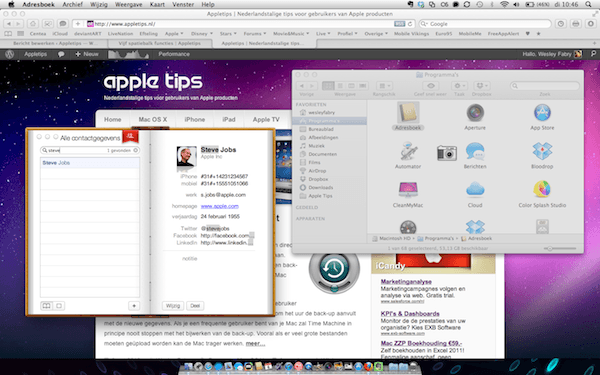Open www.apple.com homepage link

(x=220, y=206)
